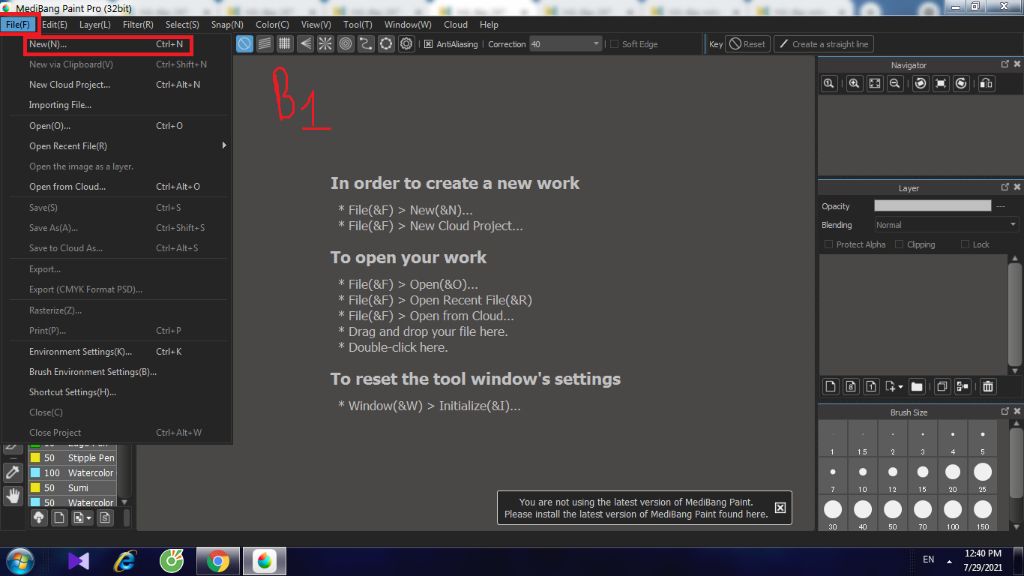This screenshot has width=1024, height=576.
Task: Open the Correction value dropdown
Action: tap(596, 44)
